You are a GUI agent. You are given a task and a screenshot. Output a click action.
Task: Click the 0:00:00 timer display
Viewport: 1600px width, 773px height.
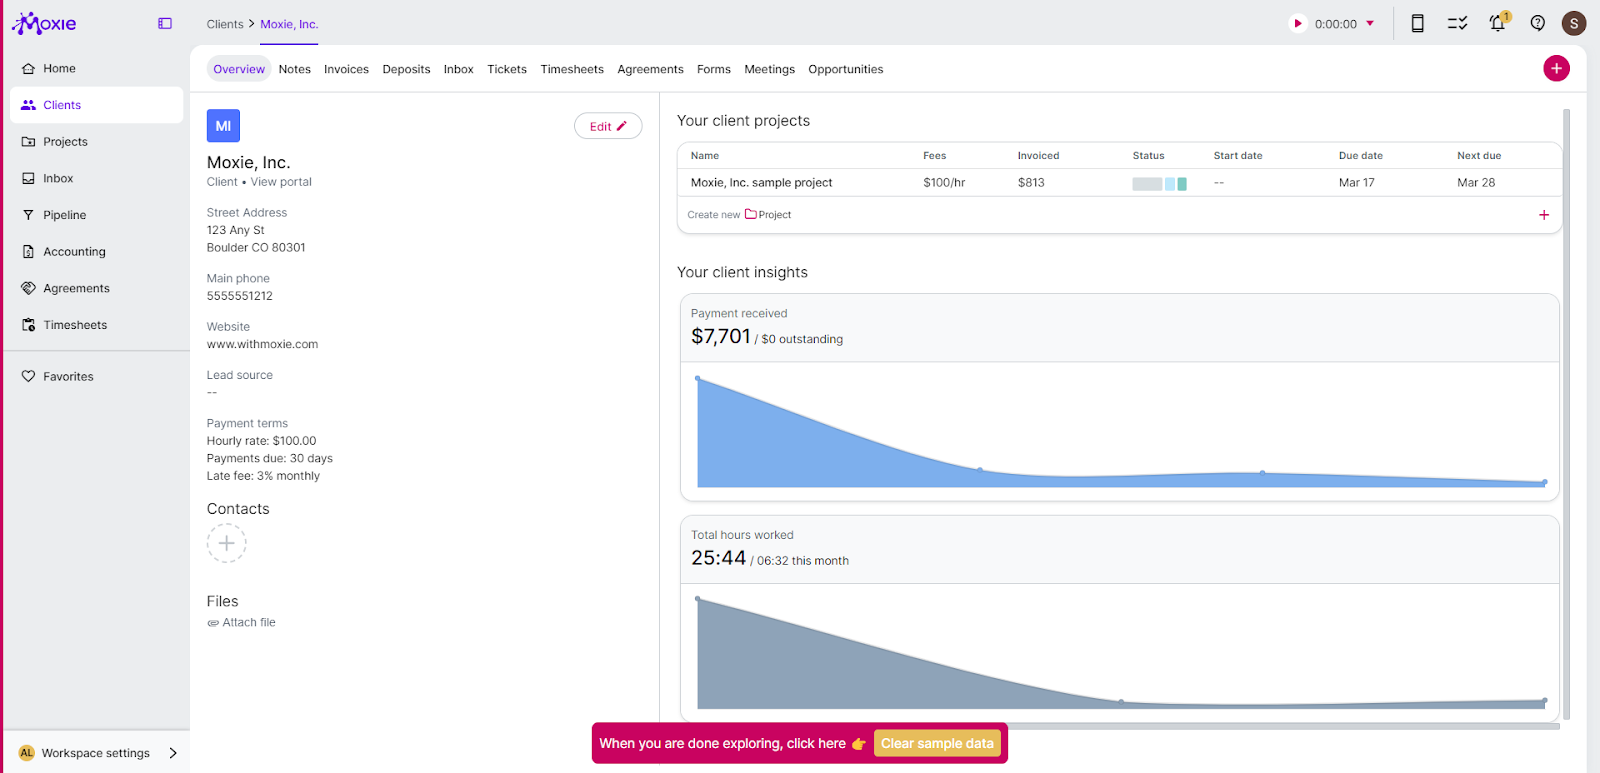pos(1336,24)
